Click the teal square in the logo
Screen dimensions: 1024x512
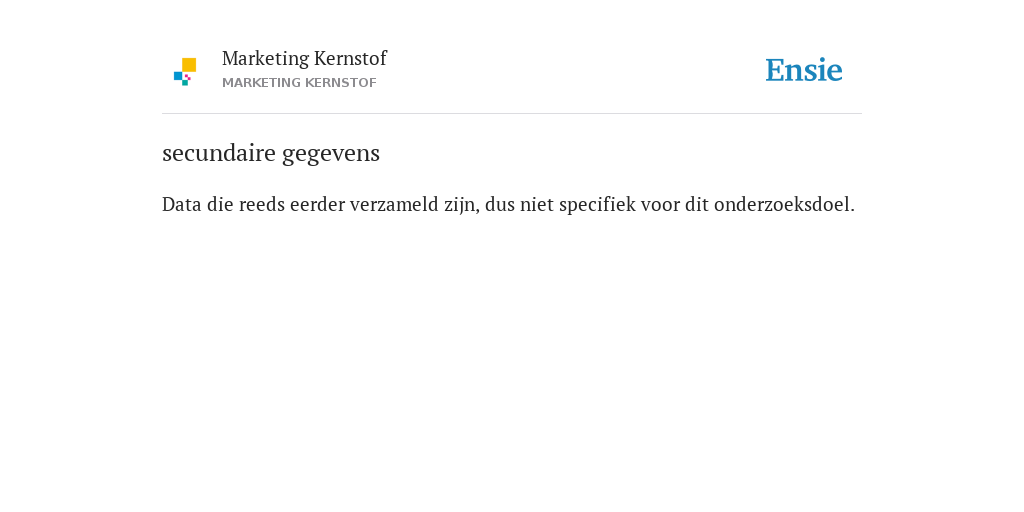click(185, 83)
